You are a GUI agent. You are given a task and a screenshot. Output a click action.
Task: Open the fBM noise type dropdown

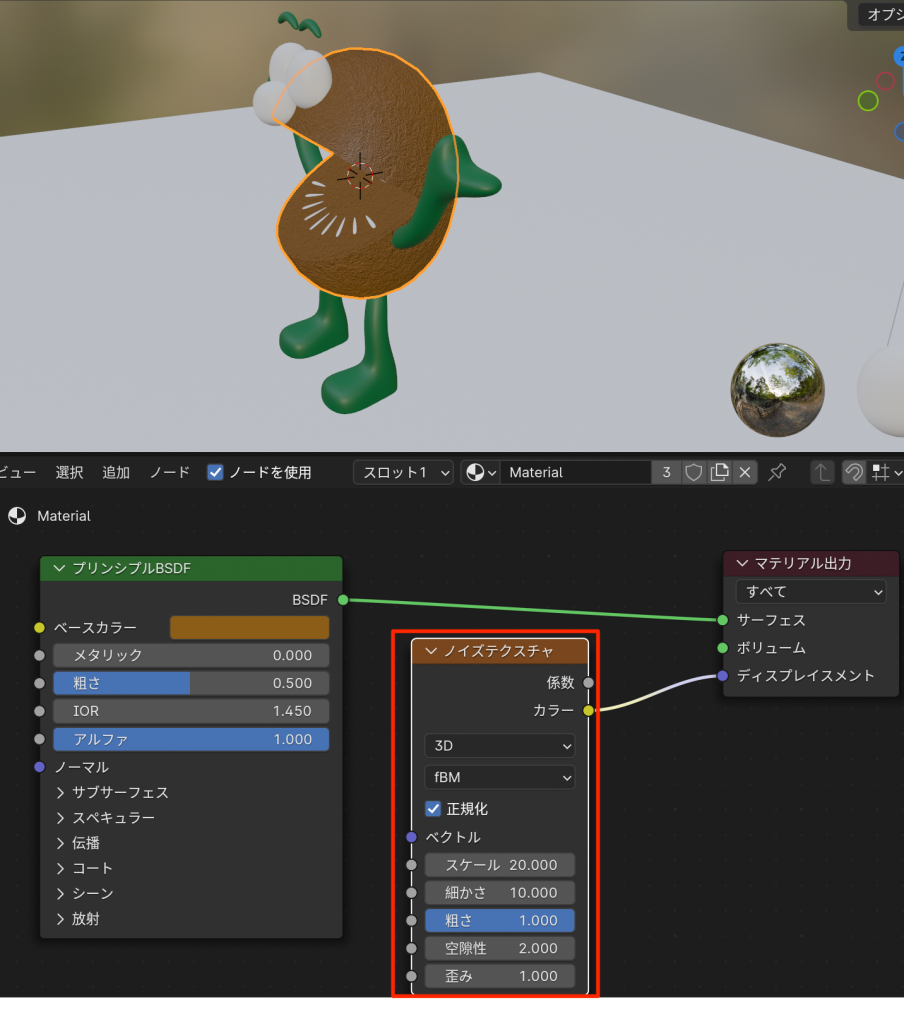click(x=499, y=777)
